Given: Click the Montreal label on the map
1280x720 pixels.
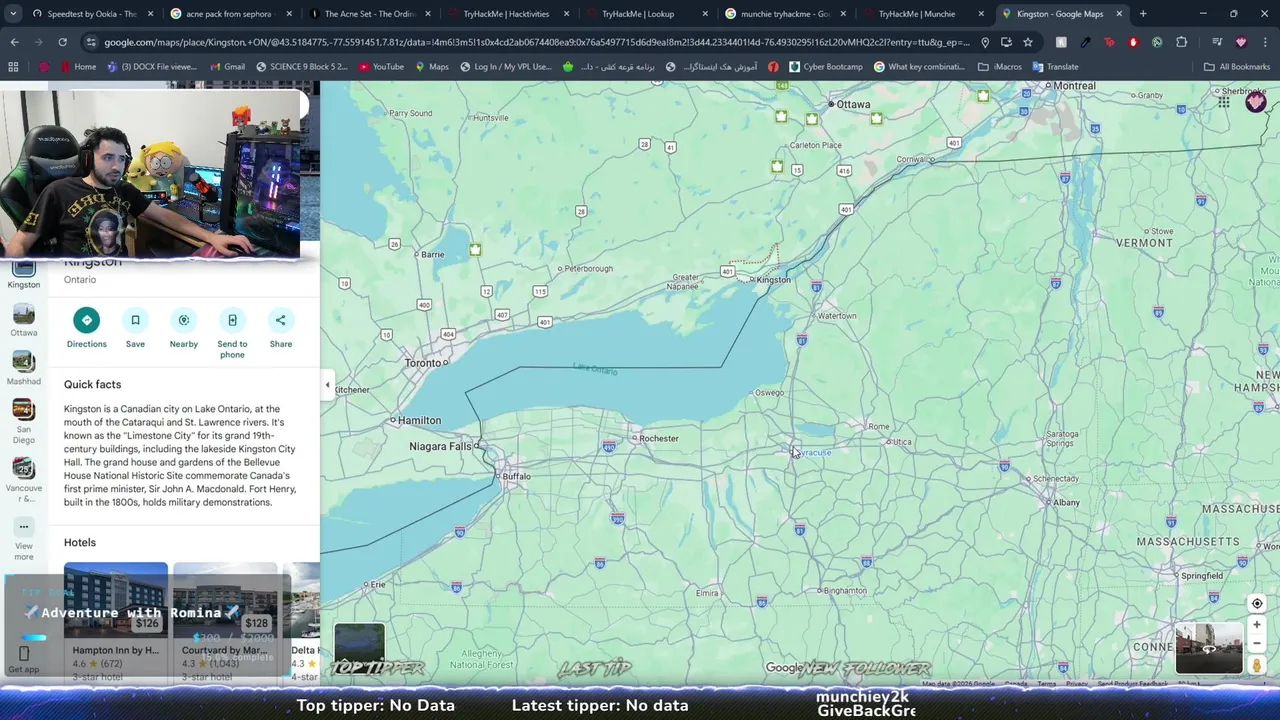Looking at the screenshot, I should 1074,86.
